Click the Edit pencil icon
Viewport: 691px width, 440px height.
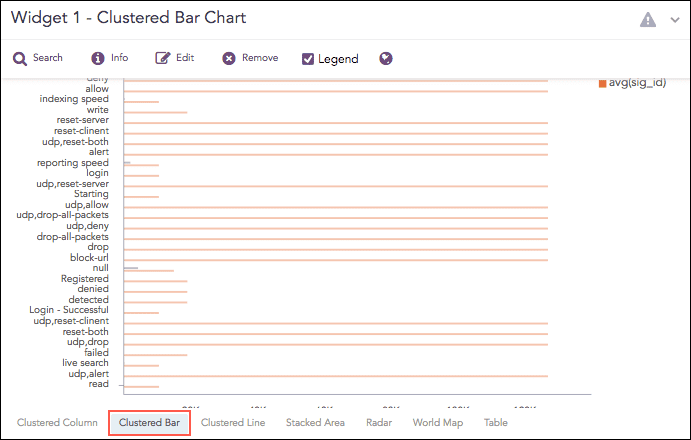pos(162,59)
